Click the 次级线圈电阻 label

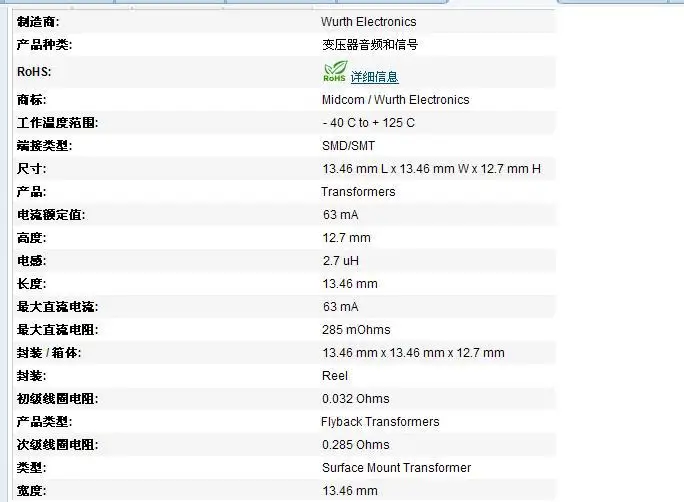point(58,445)
